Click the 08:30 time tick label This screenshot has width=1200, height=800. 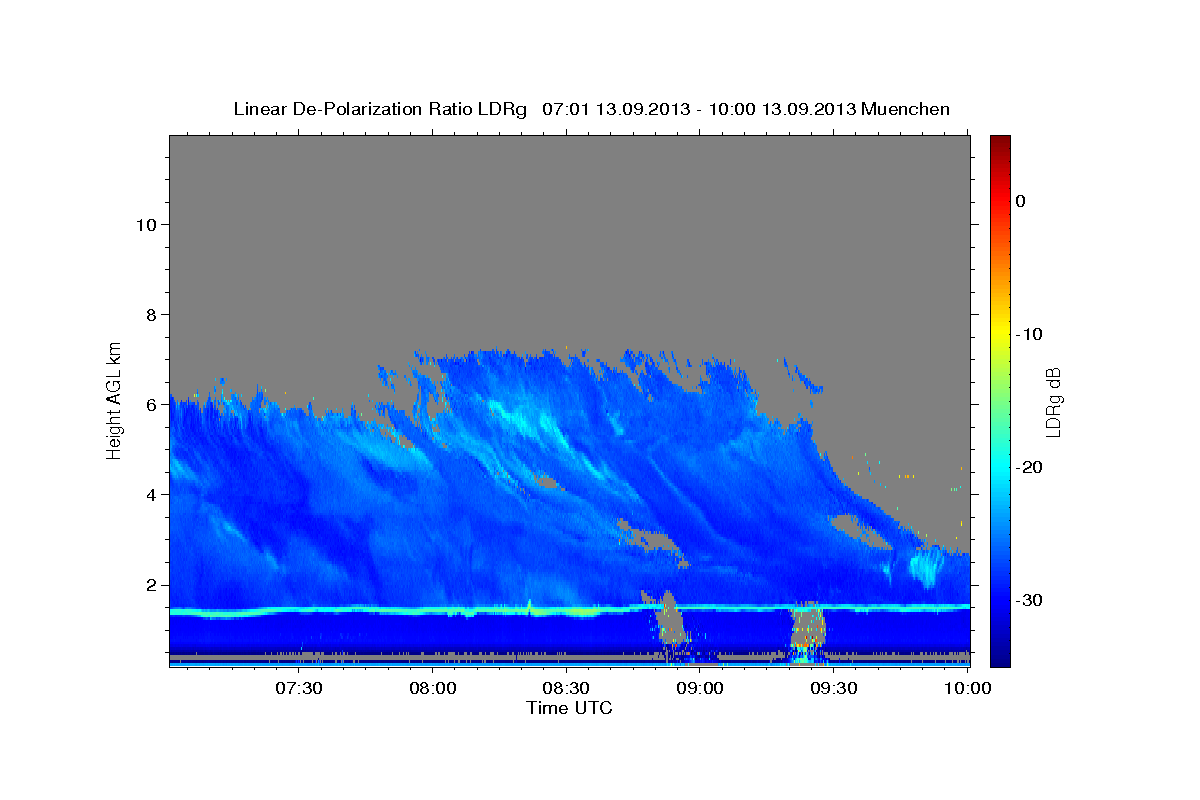(566, 689)
